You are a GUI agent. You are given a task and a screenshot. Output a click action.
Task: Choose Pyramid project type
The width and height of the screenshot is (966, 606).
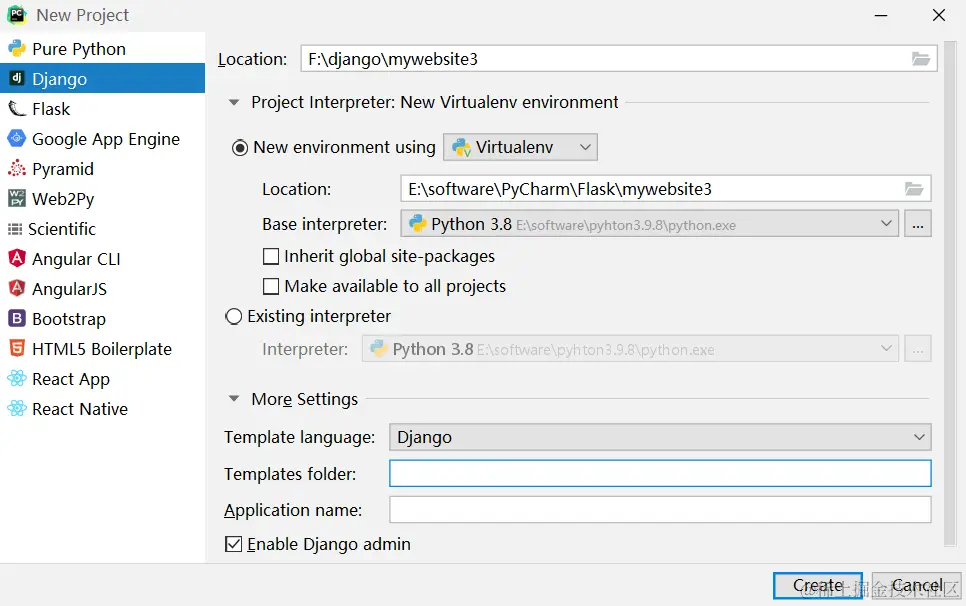click(102, 169)
